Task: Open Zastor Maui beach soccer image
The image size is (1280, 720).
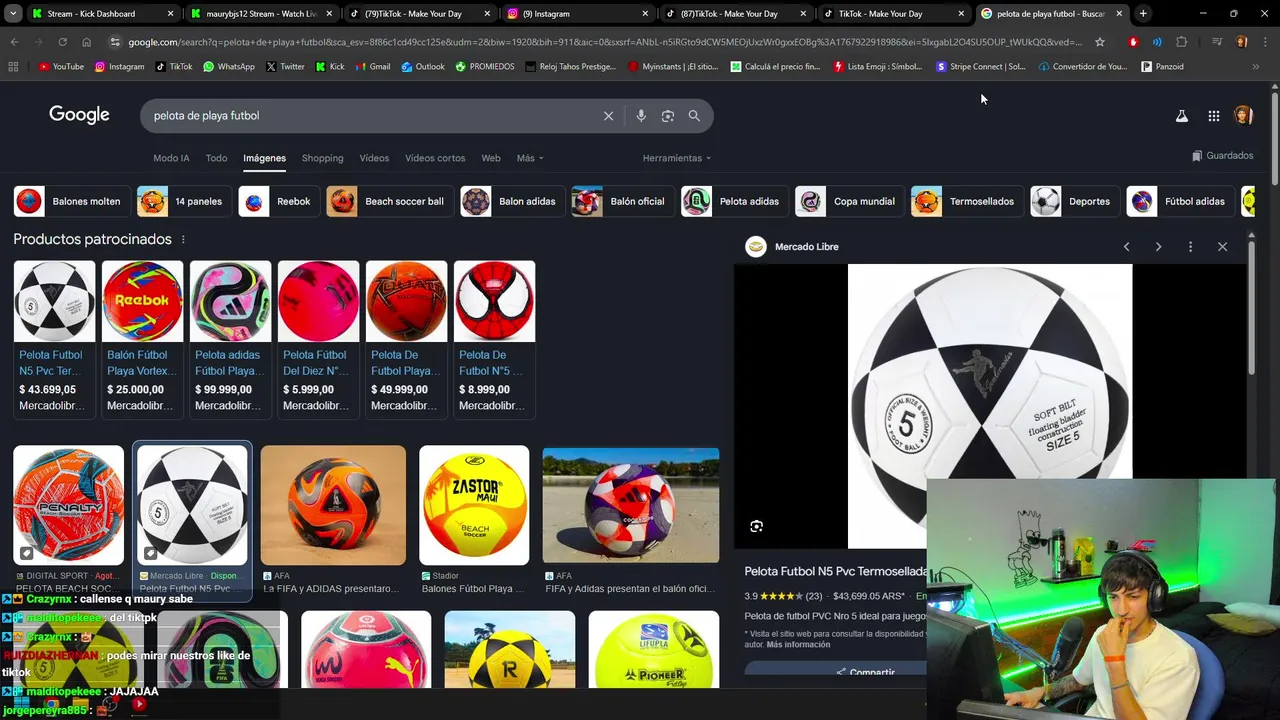Action: (474, 505)
